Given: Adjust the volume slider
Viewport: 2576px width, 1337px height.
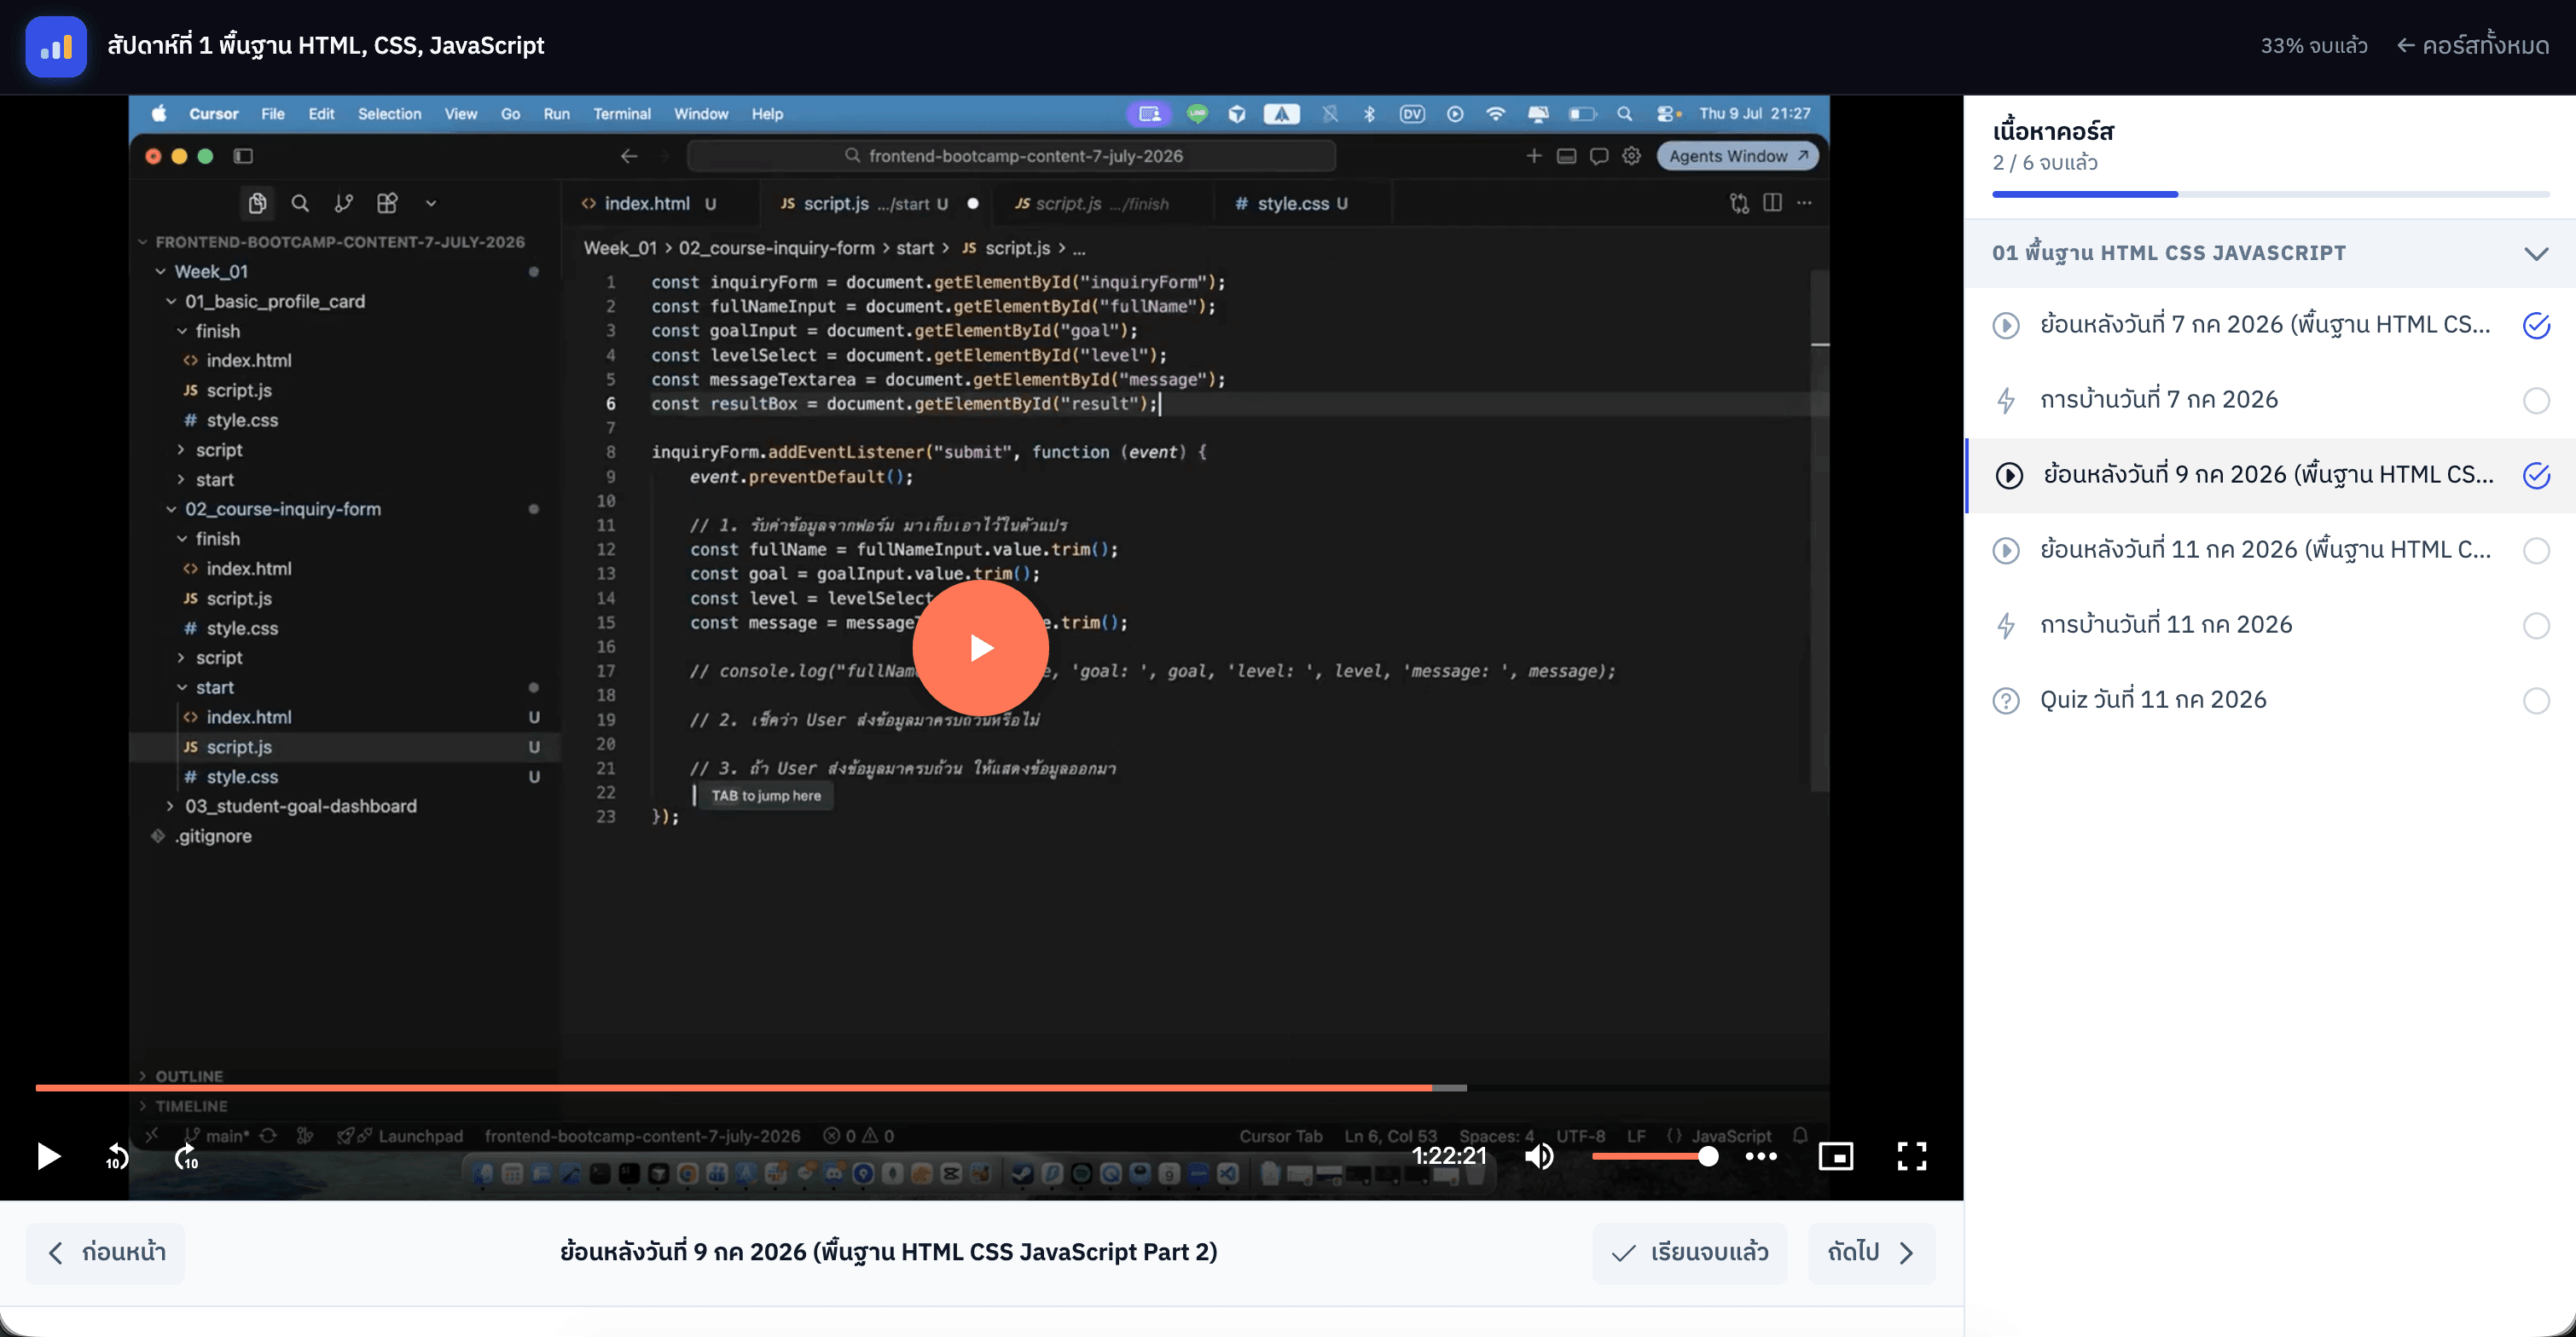Looking at the screenshot, I should tap(1654, 1156).
